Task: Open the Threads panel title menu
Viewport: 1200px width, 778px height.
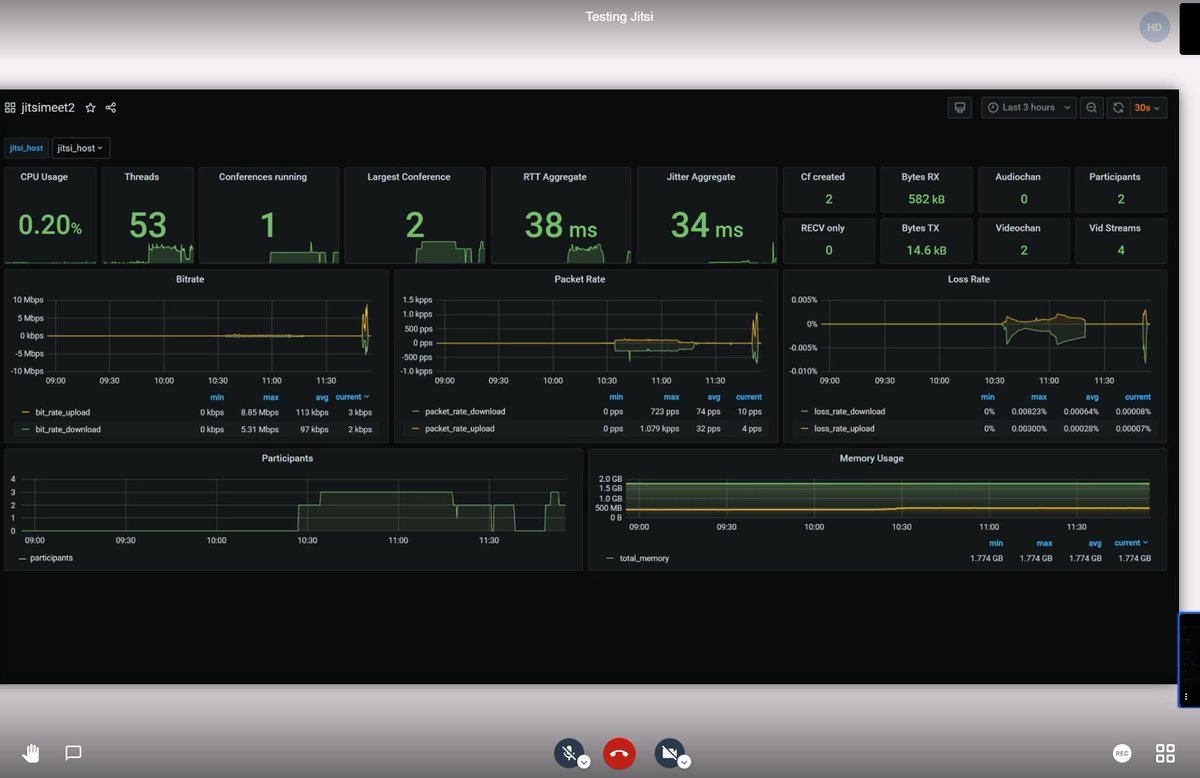Action: (142, 177)
